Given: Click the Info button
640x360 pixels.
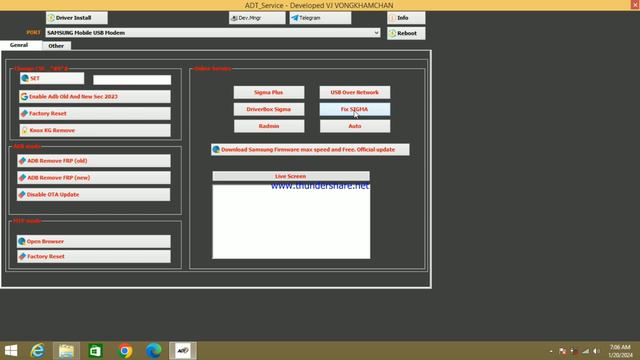Looking at the screenshot, I should tap(406, 18).
